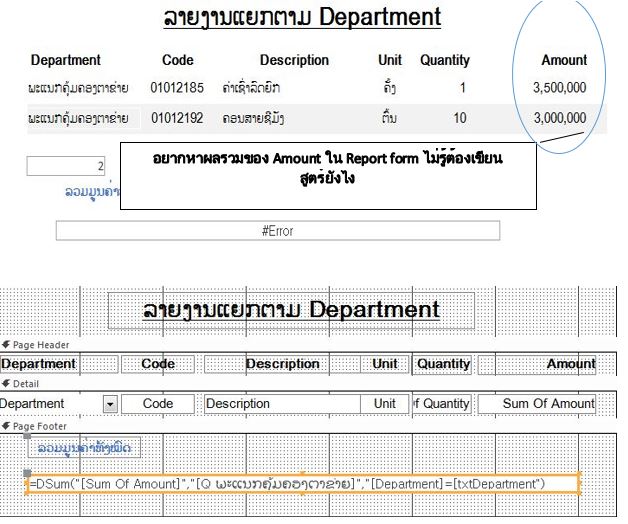Click the DSum formula text box

(300, 484)
